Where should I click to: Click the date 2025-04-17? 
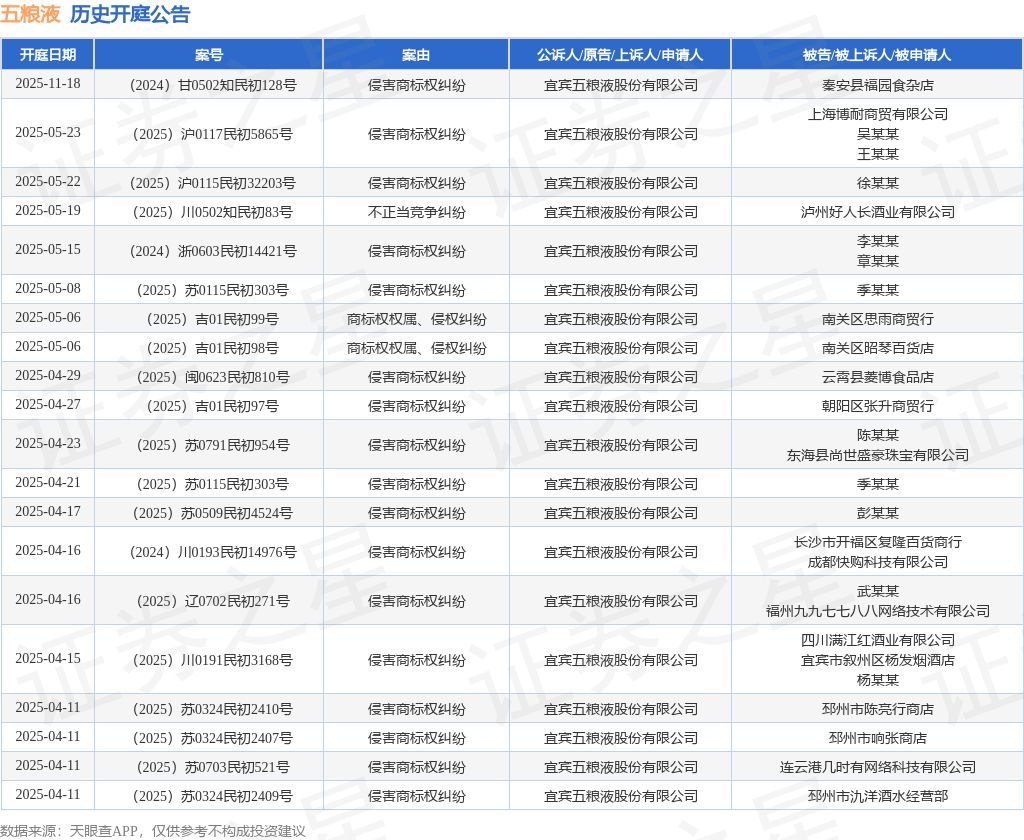[x=48, y=511]
